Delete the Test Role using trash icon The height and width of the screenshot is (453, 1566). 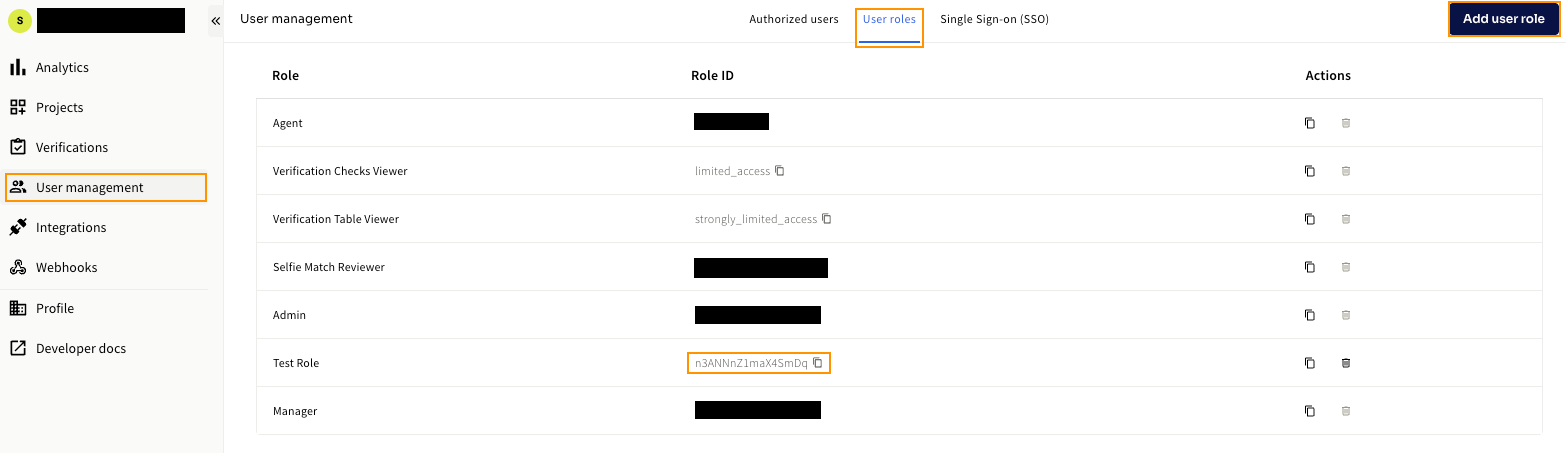point(1346,363)
